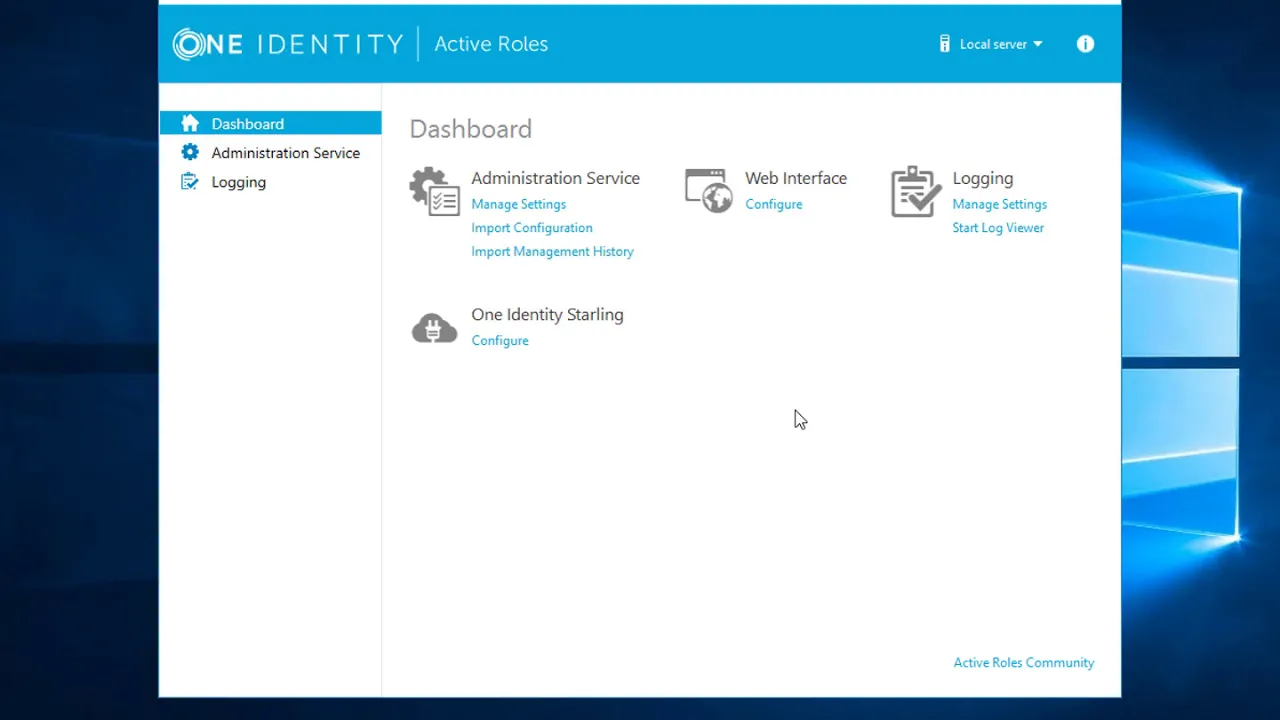Click the info icon in header

click(1085, 44)
